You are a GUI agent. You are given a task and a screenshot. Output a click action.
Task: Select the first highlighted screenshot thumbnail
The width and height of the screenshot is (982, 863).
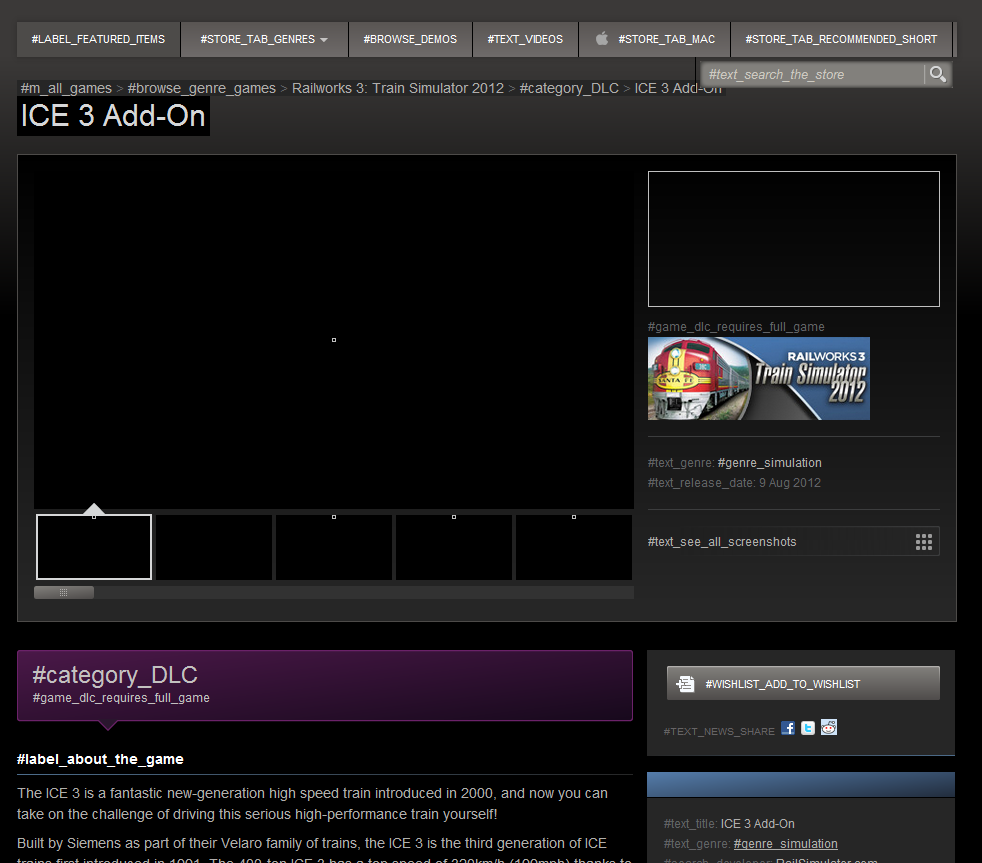click(x=94, y=547)
